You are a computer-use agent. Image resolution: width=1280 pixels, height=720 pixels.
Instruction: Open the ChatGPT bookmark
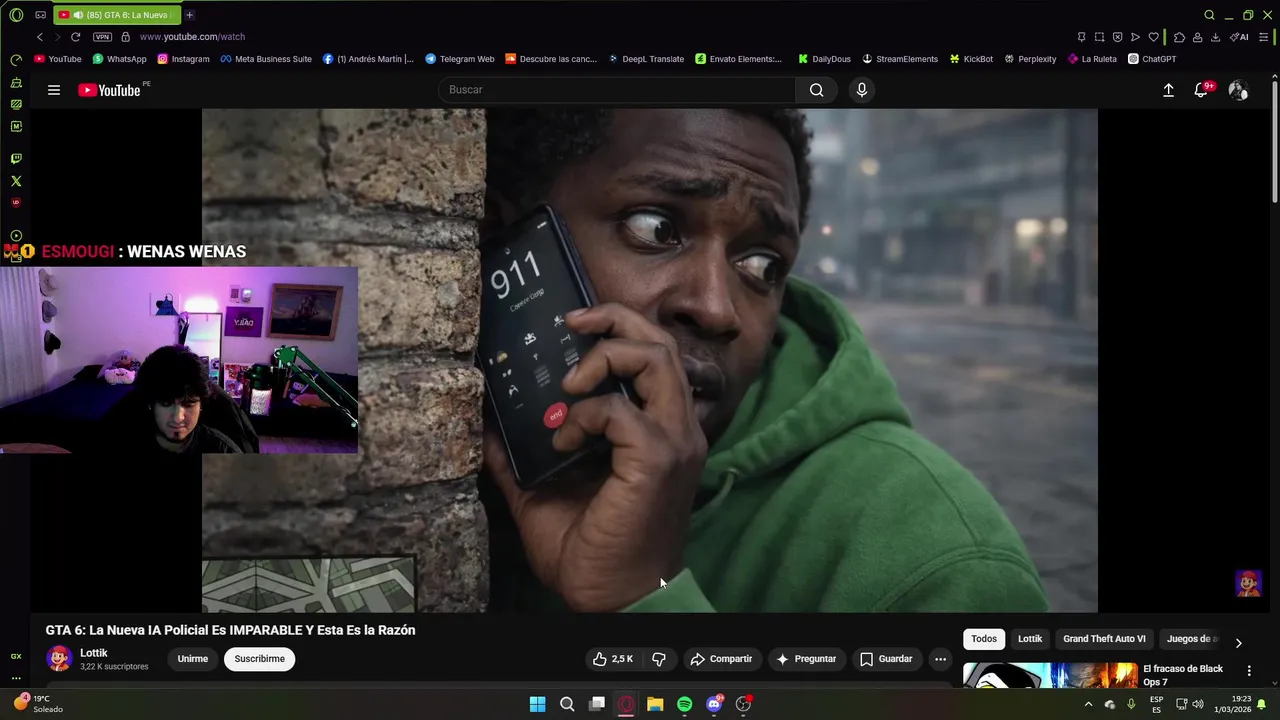(1152, 59)
